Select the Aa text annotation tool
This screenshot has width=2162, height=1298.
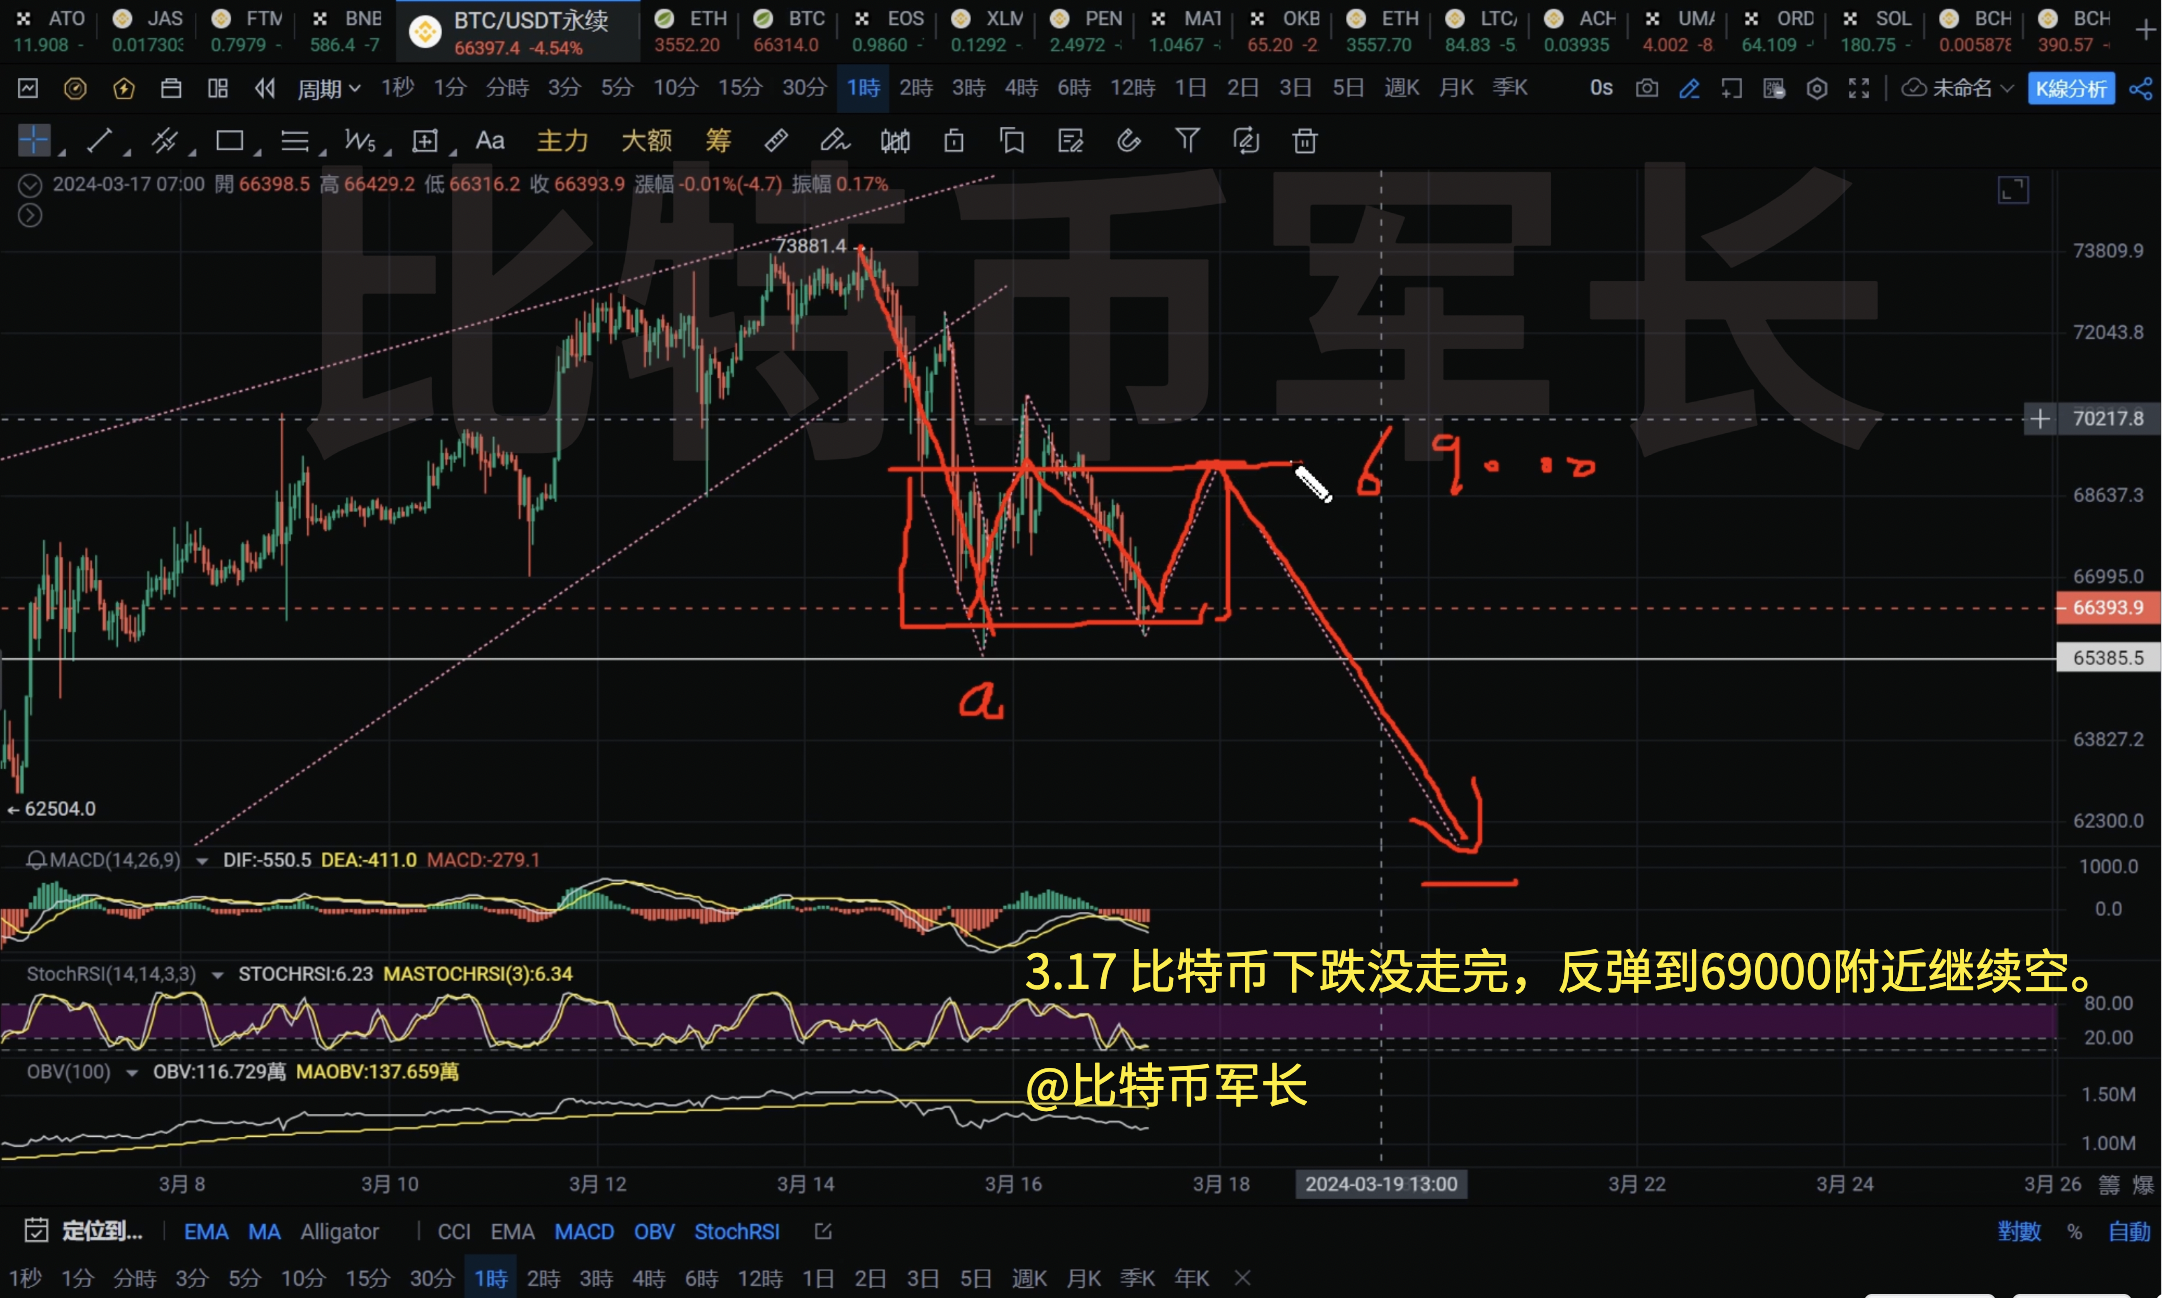490,140
